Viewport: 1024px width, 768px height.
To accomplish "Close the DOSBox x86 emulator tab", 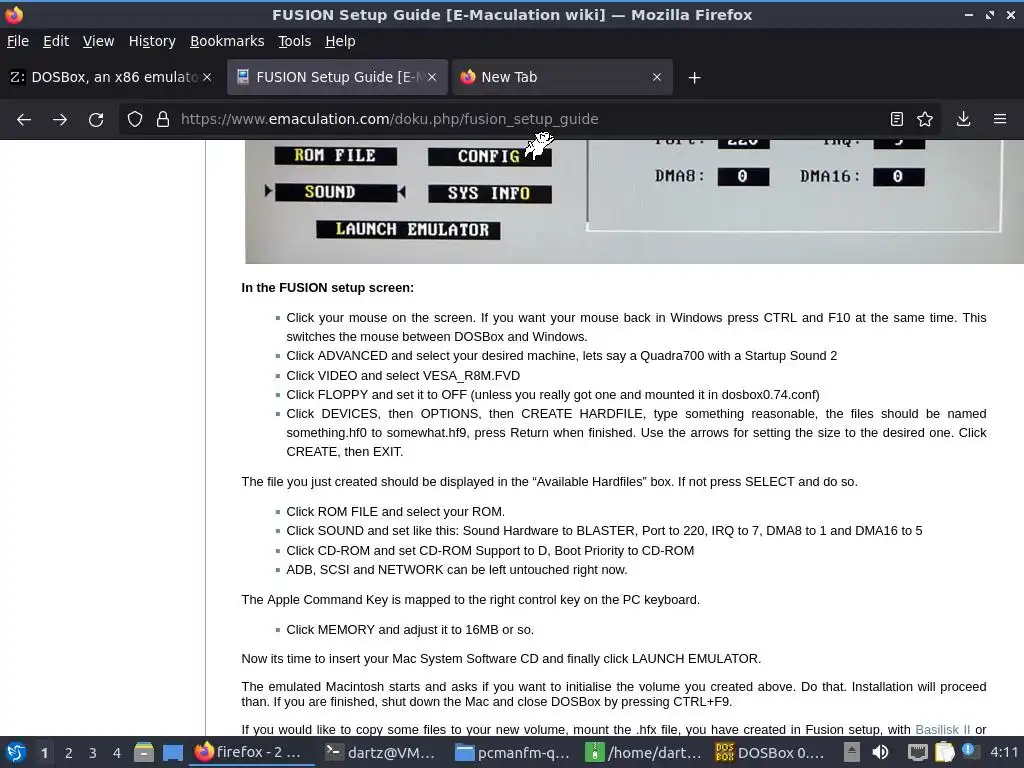I will 207,77.
